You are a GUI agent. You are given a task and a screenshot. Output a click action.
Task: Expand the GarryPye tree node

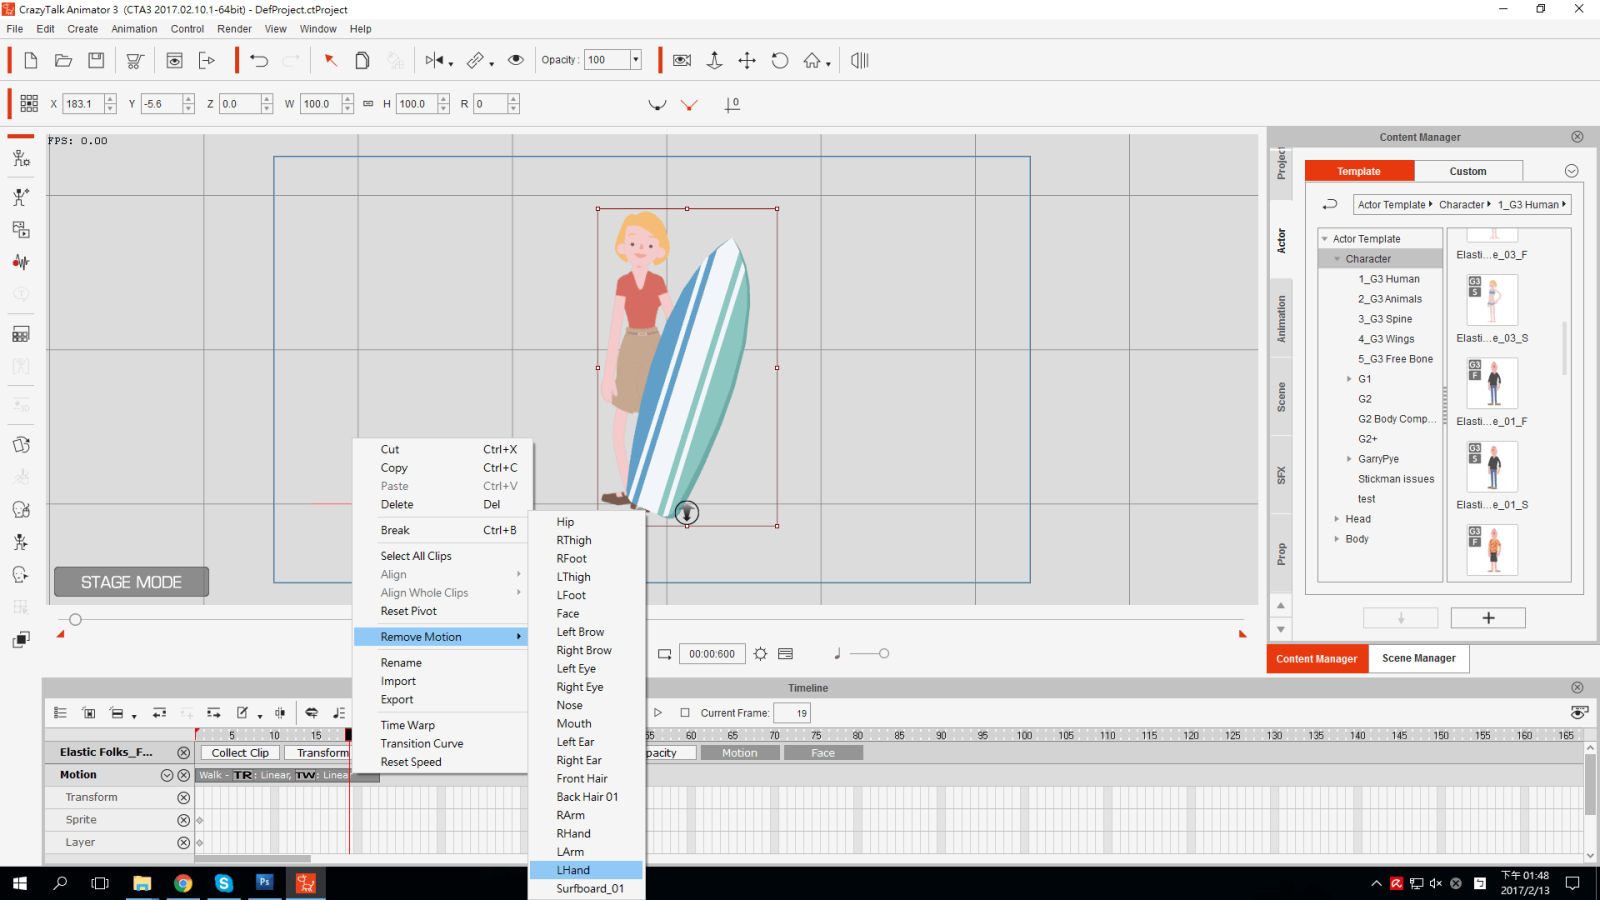(1349, 459)
